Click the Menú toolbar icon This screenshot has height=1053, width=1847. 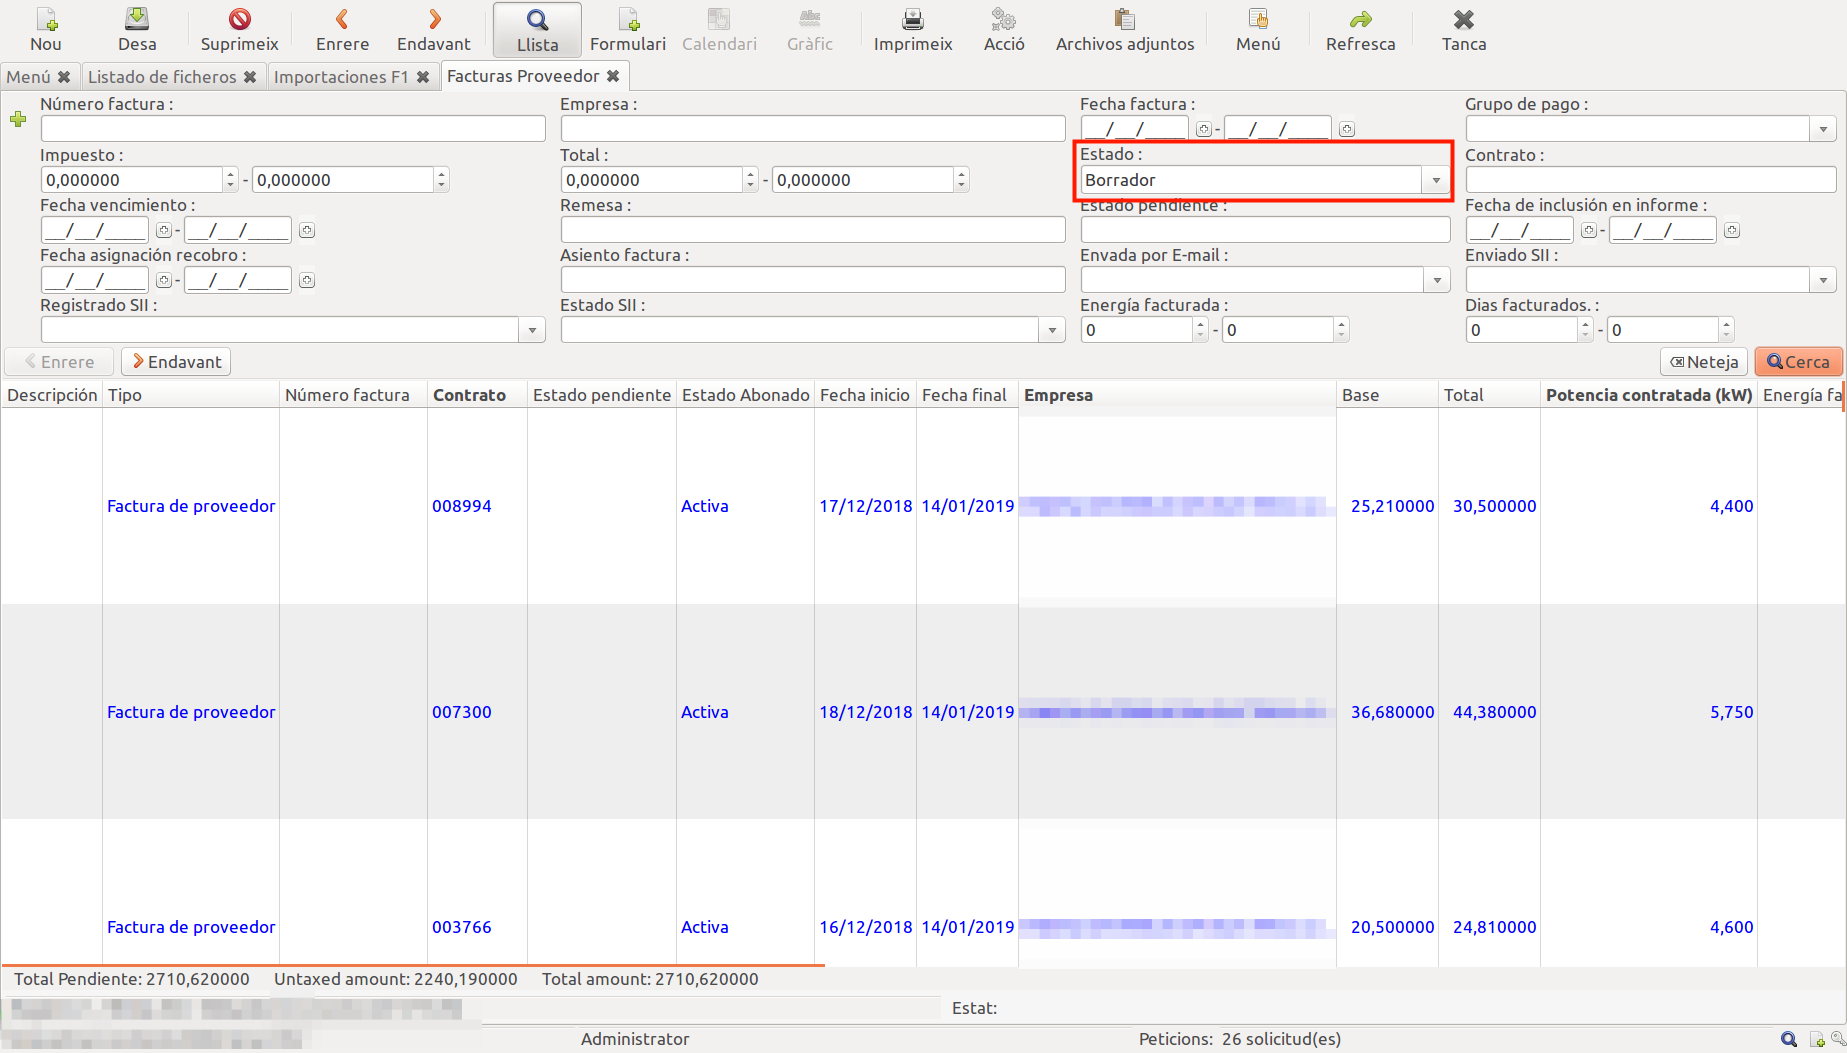(1258, 19)
